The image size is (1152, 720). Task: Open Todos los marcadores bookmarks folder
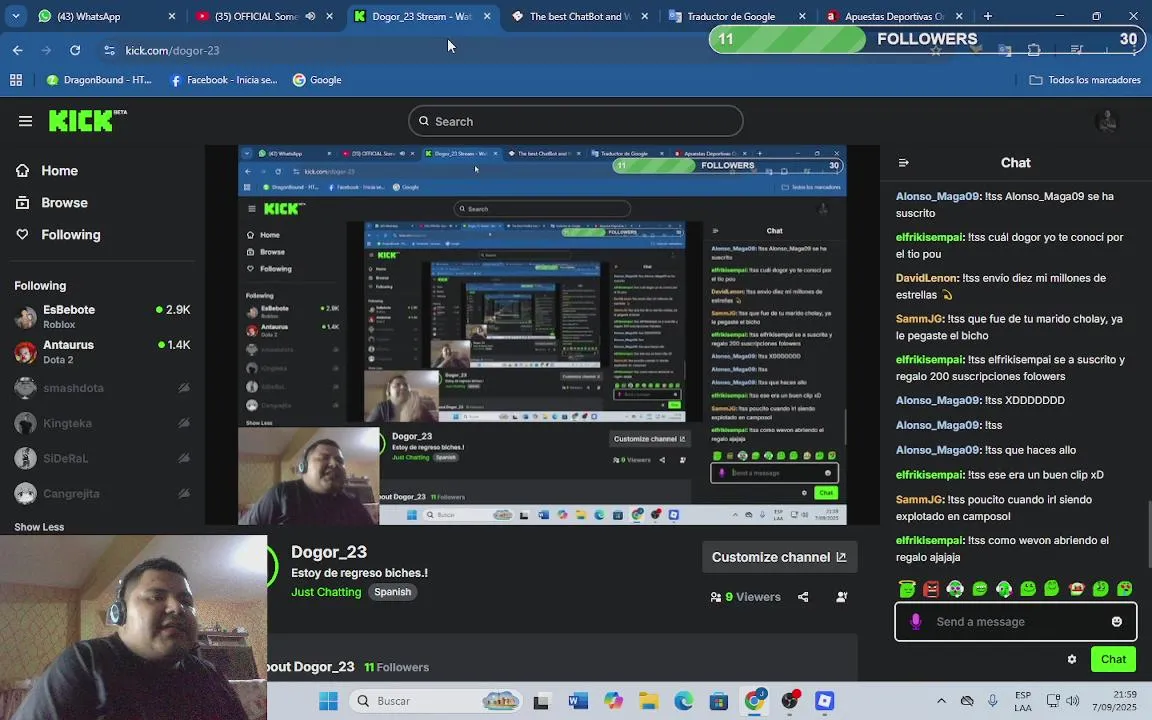[x=1085, y=80]
